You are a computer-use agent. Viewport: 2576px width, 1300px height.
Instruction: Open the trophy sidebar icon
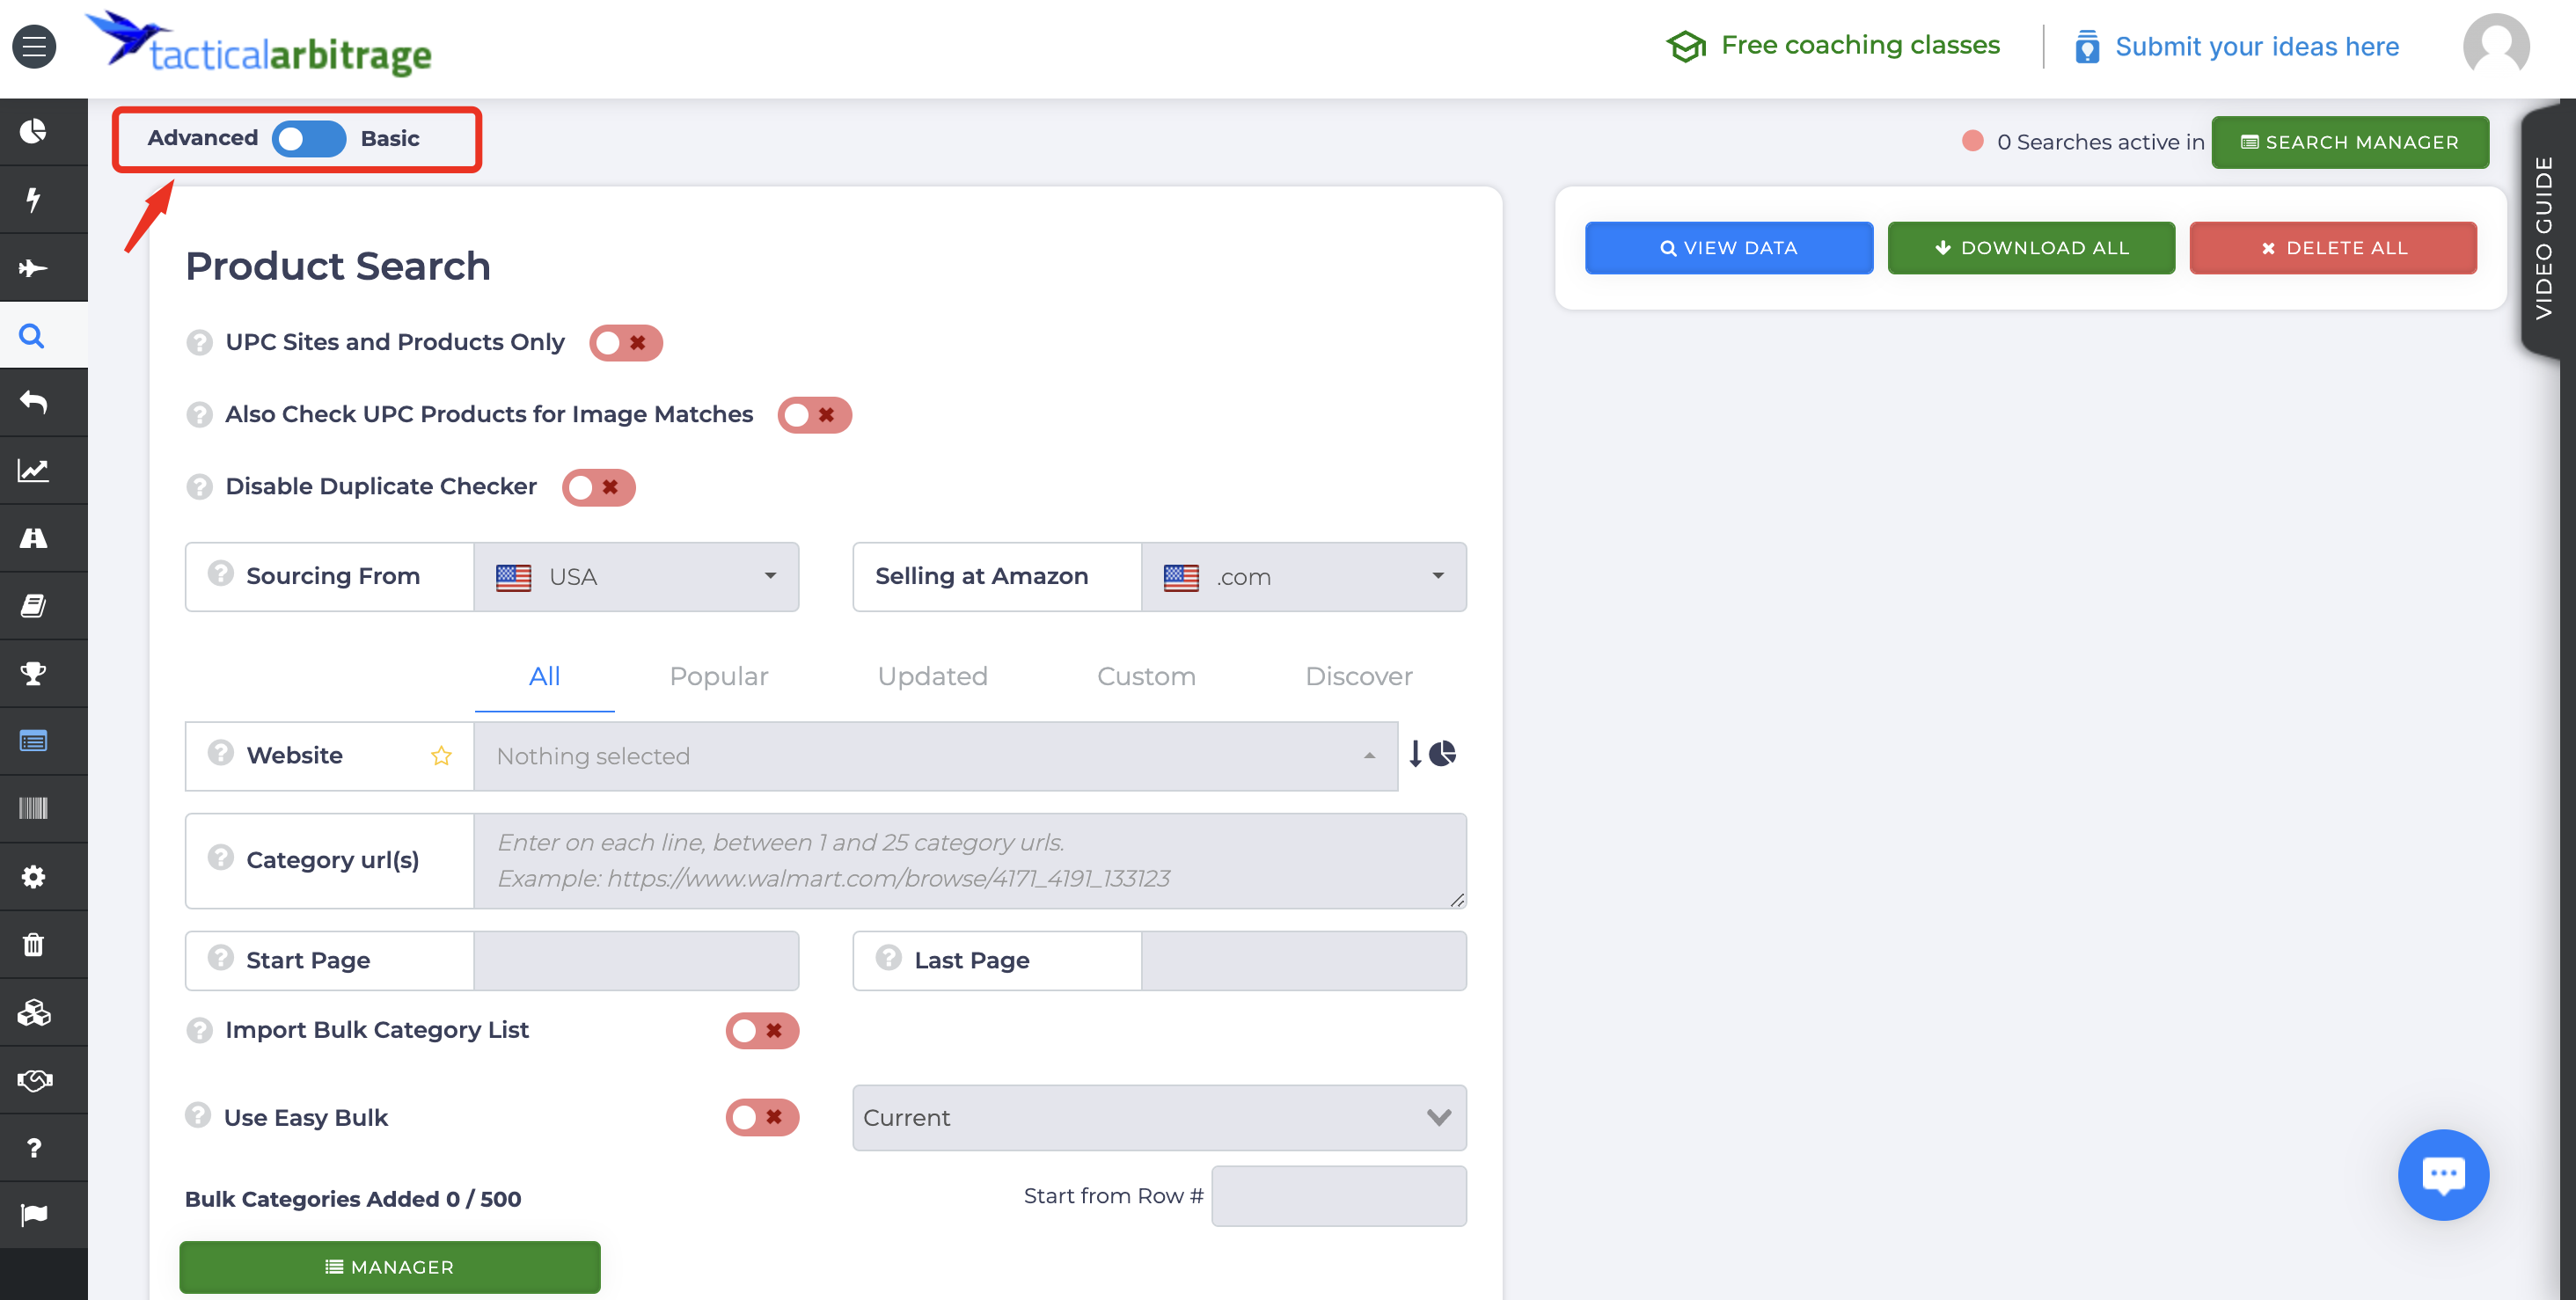point(34,673)
